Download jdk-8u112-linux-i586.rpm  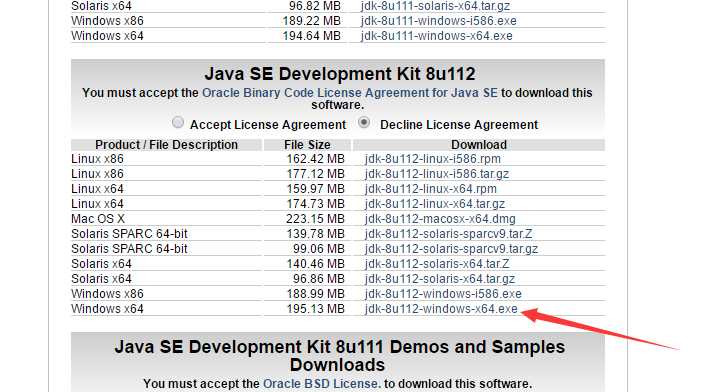click(433, 159)
